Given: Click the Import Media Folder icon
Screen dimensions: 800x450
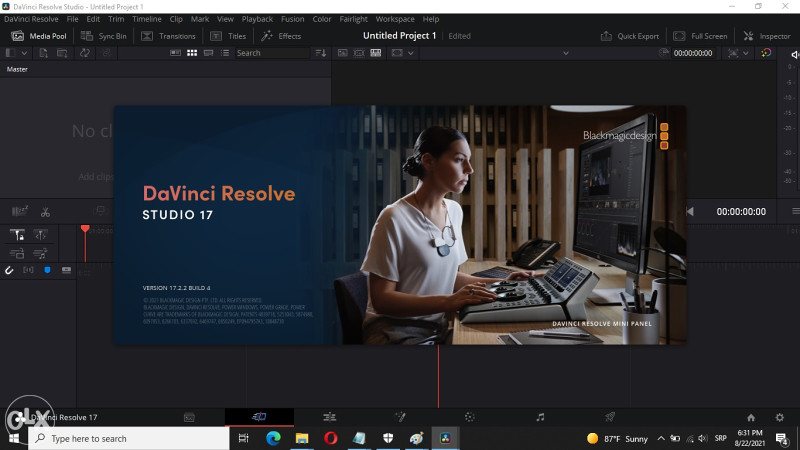Looking at the screenshot, I should click(62, 53).
